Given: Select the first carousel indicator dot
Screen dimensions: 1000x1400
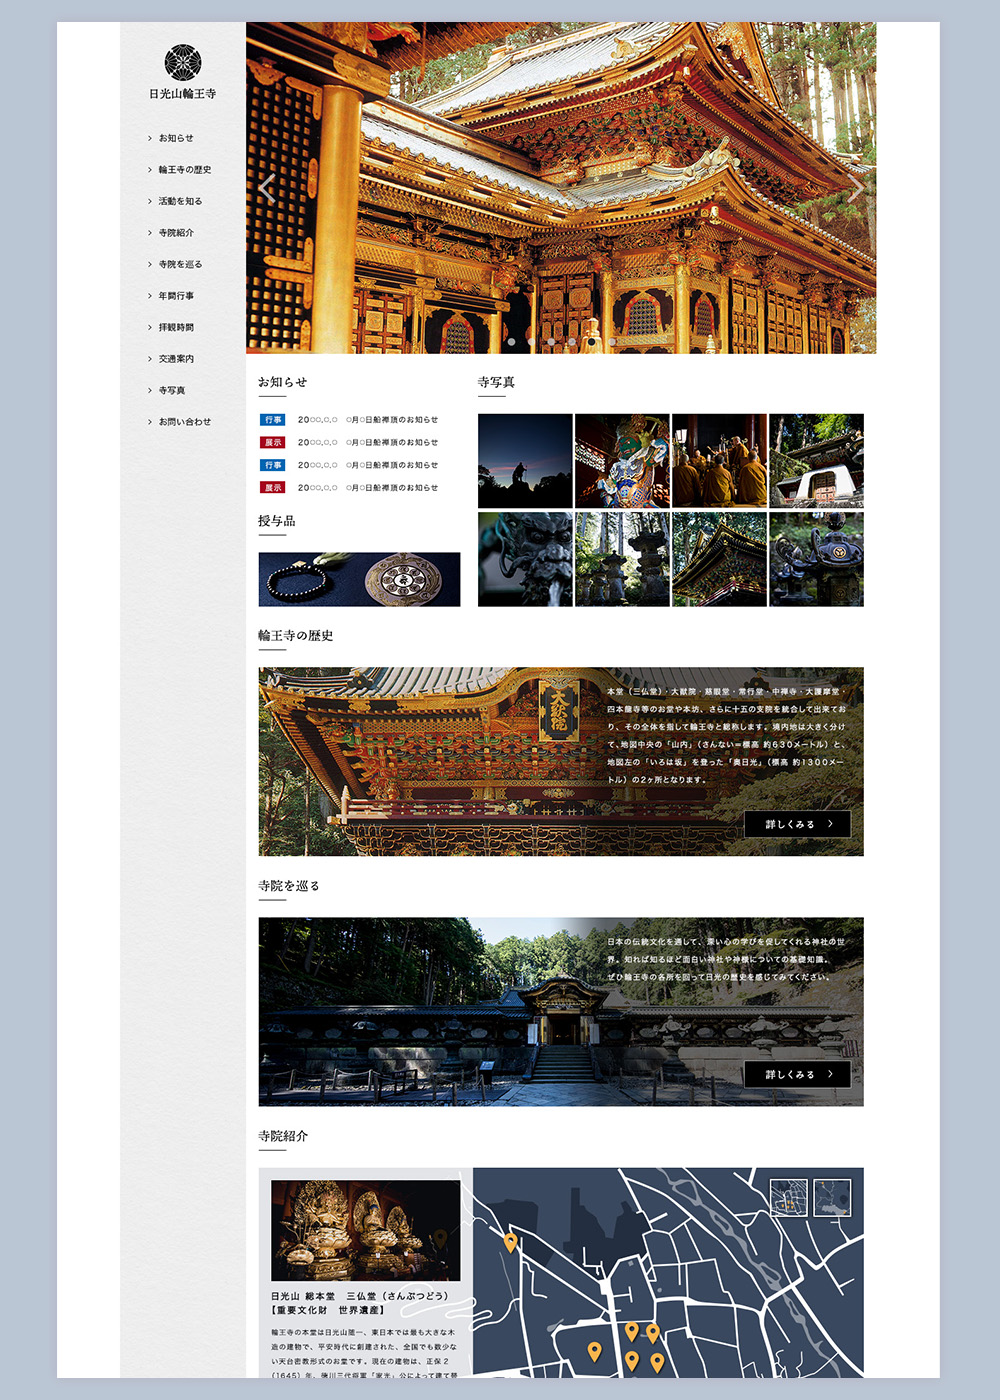Looking at the screenshot, I should click(511, 342).
